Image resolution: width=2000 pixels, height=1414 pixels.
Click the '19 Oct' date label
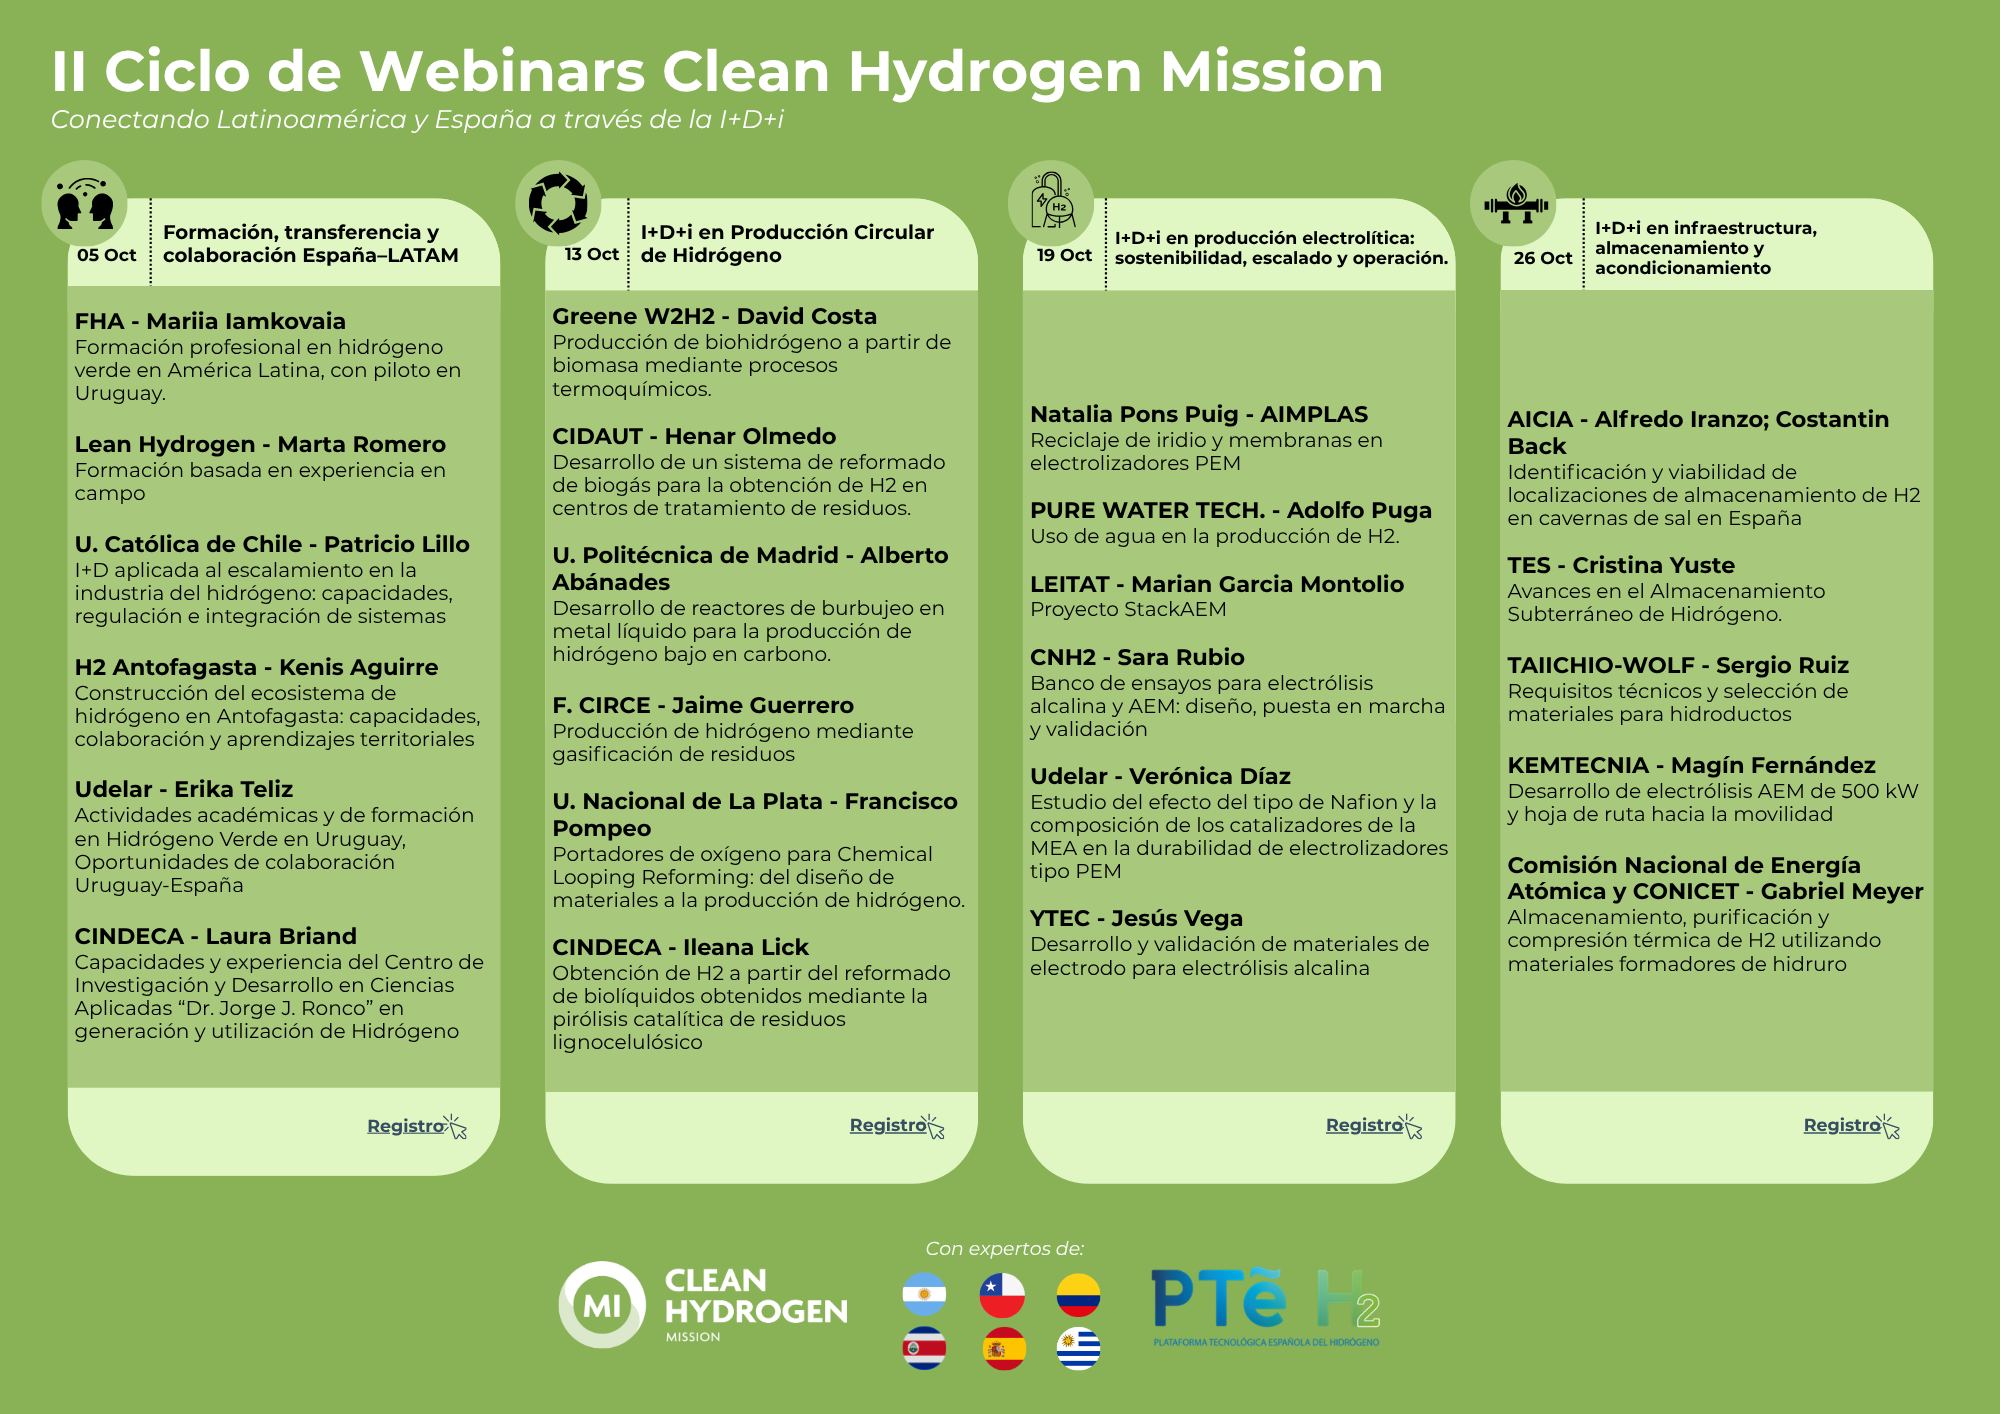[x=1064, y=255]
